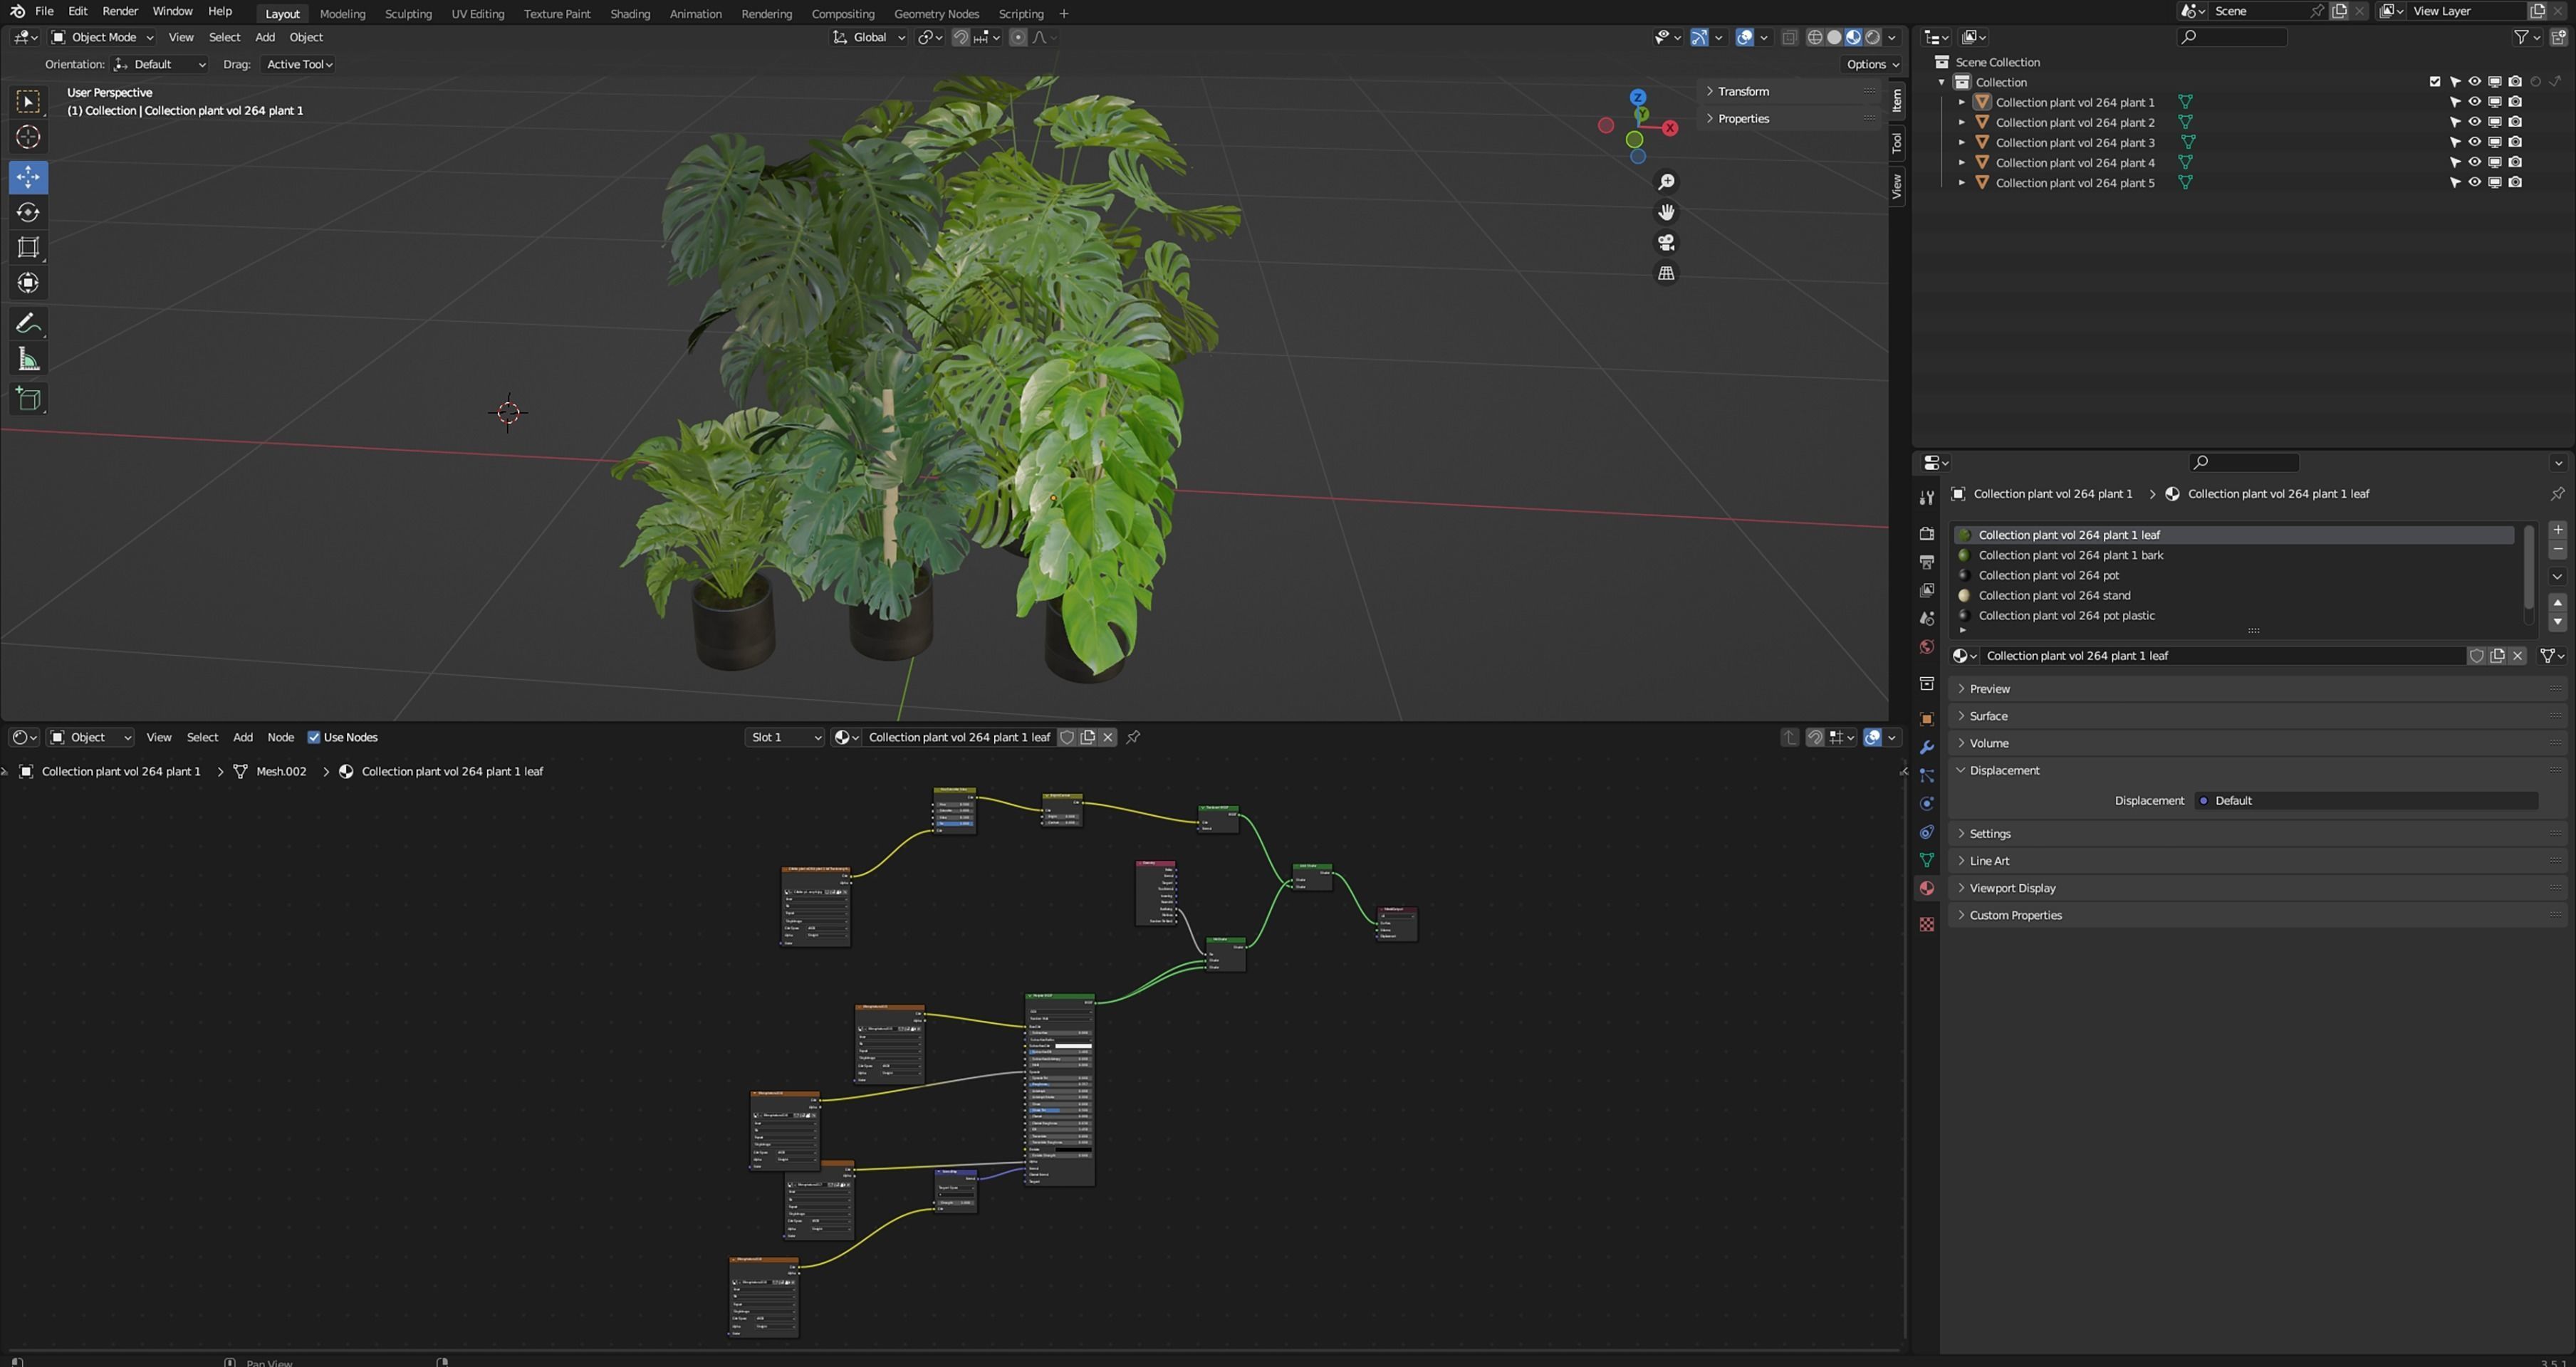Open the sidebar View tab
The image size is (2576, 1367).
(x=1896, y=186)
